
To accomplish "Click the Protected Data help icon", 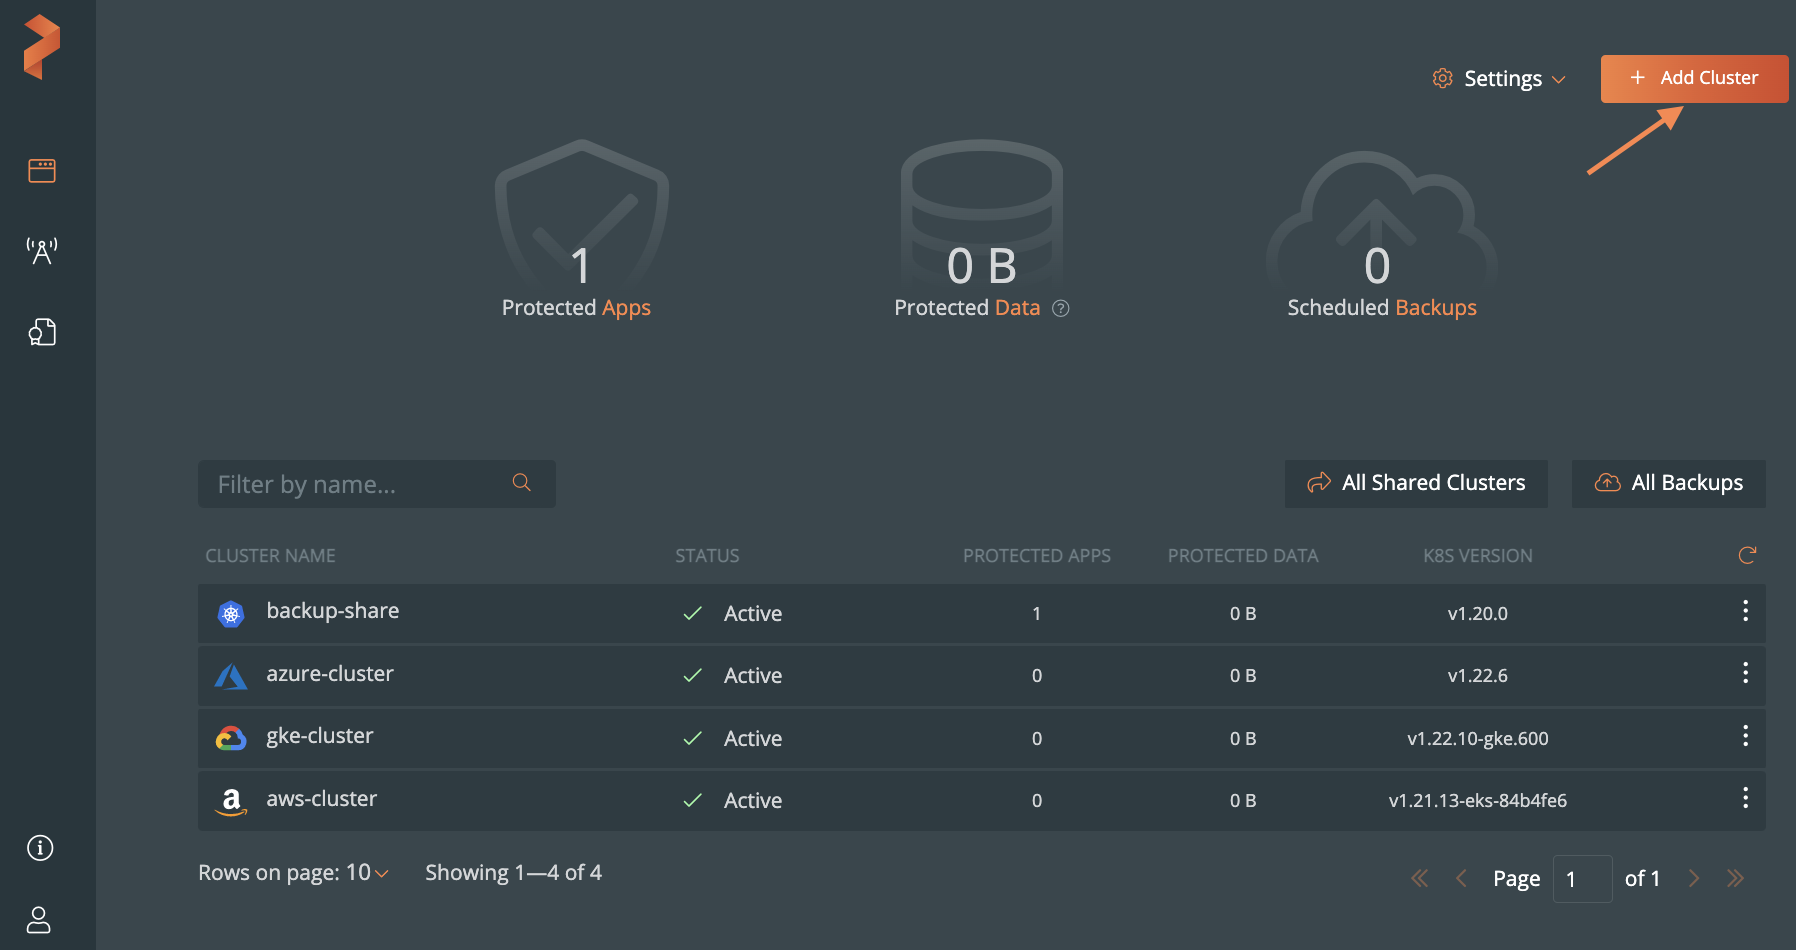I will click(1061, 309).
